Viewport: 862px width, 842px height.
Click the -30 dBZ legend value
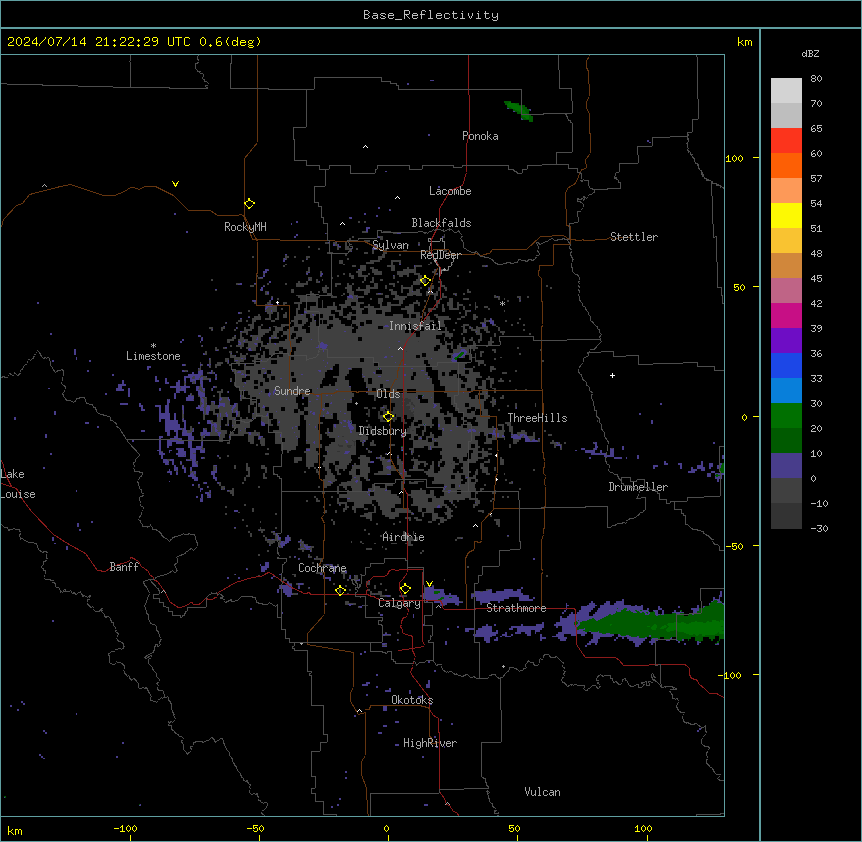tap(819, 528)
